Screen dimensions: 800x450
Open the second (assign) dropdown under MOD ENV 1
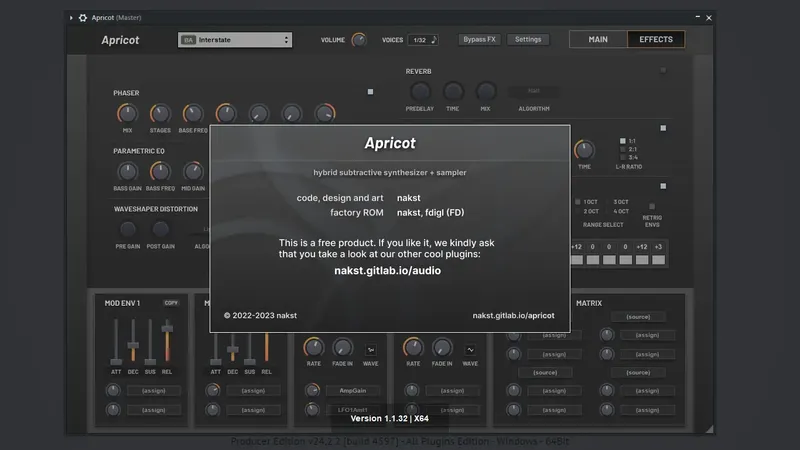tap(154, 410)
